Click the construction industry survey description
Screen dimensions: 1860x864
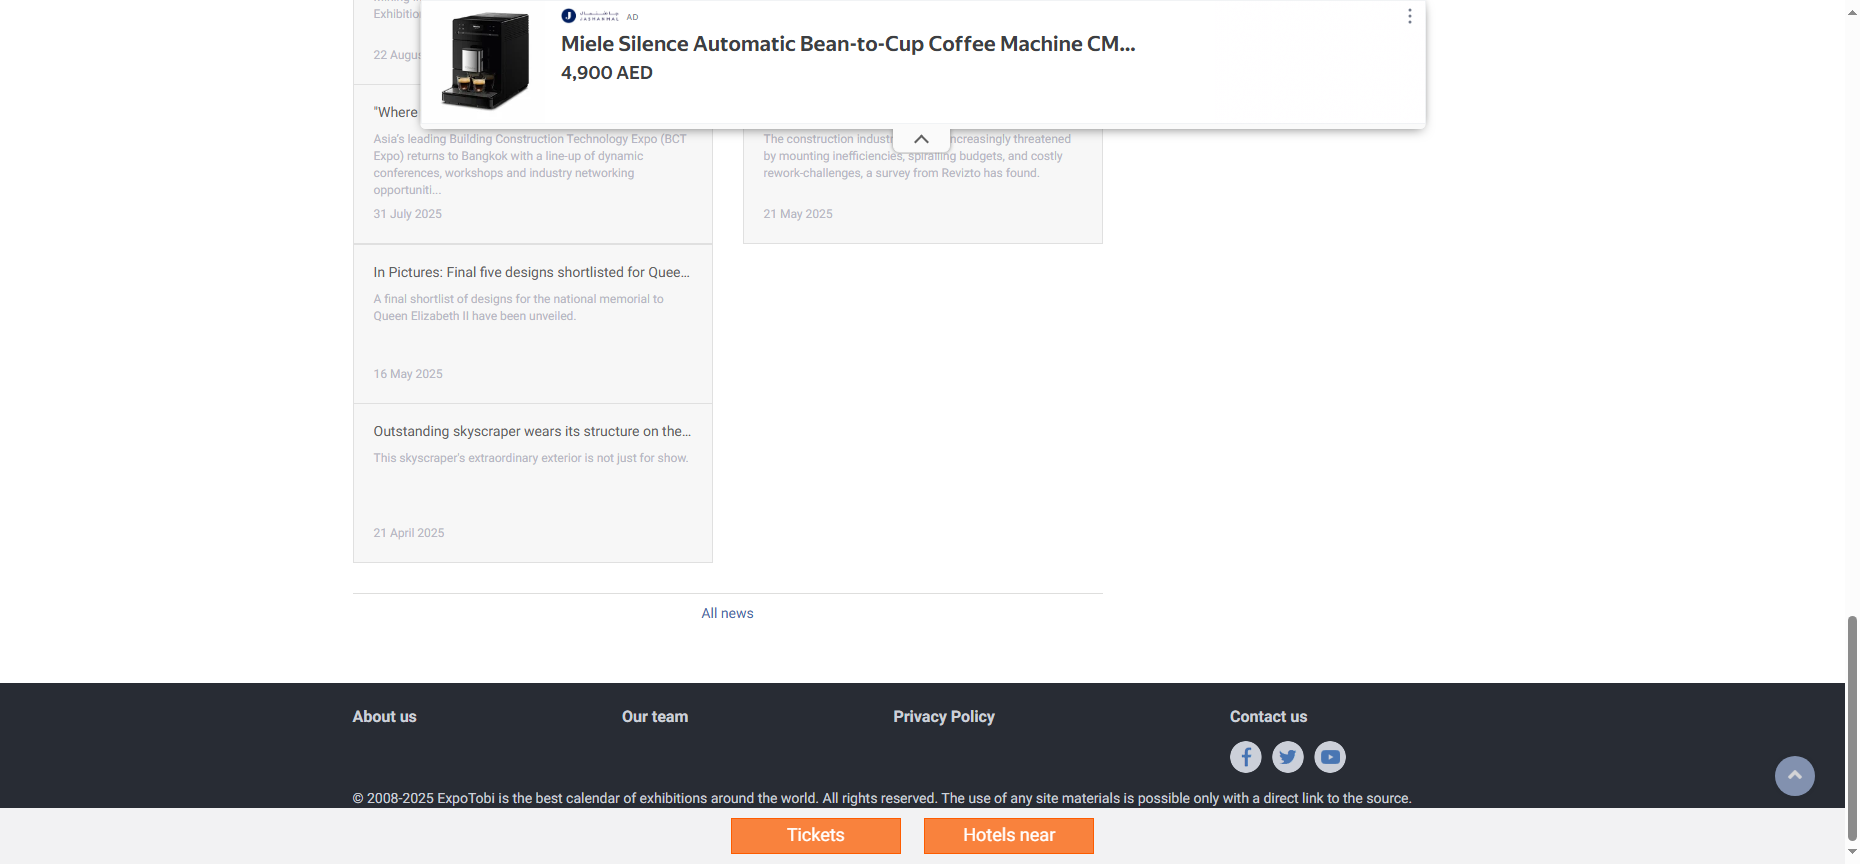tap(916, 156)
